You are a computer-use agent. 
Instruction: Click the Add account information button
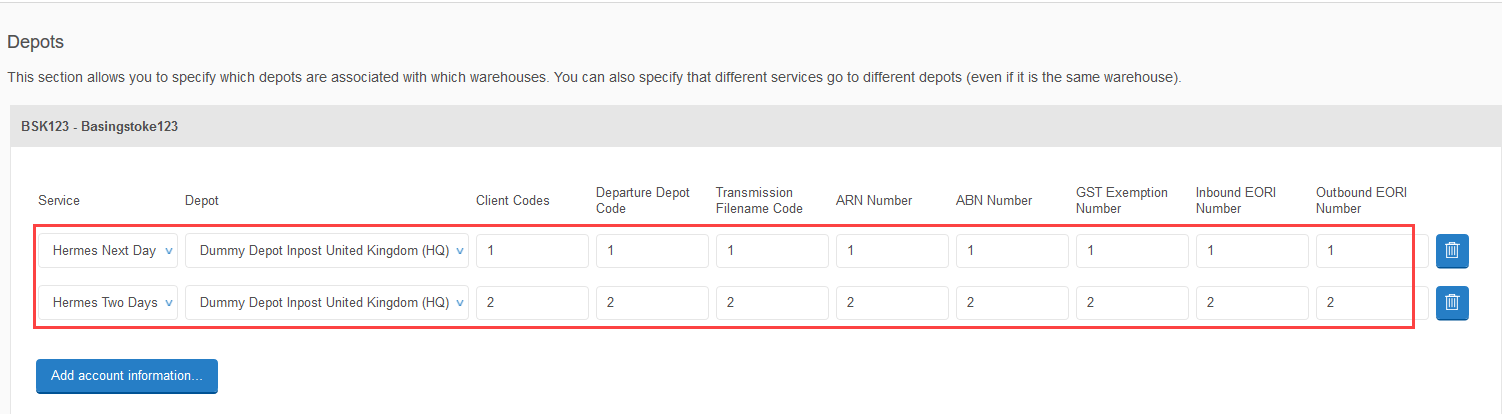[127, 376]
